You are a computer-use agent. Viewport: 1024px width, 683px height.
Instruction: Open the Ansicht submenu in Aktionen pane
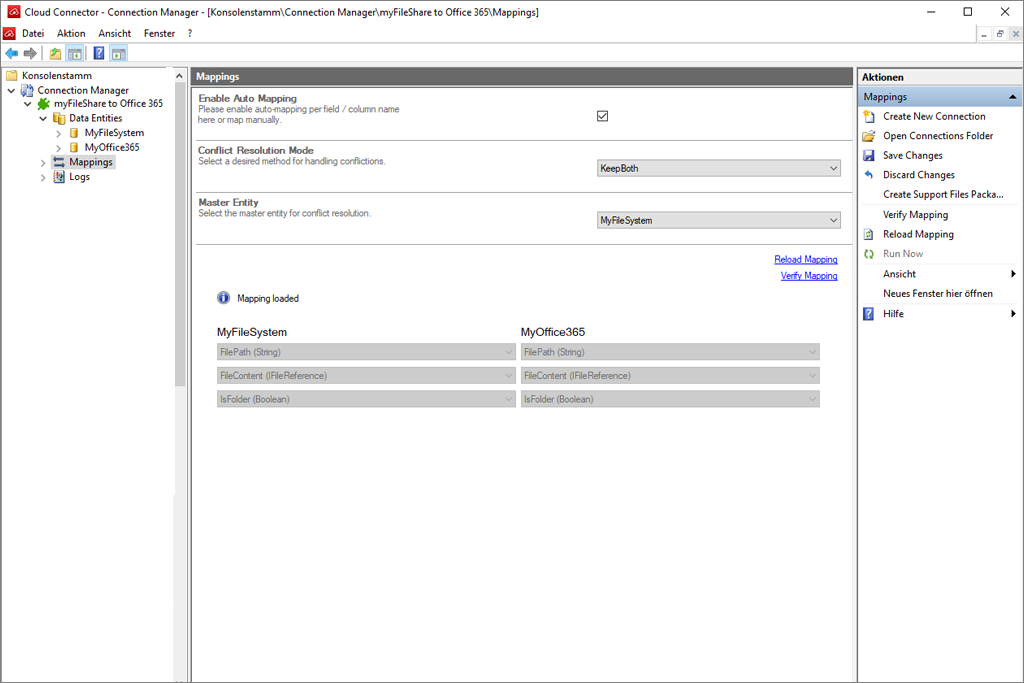click(x=899, y=274)
